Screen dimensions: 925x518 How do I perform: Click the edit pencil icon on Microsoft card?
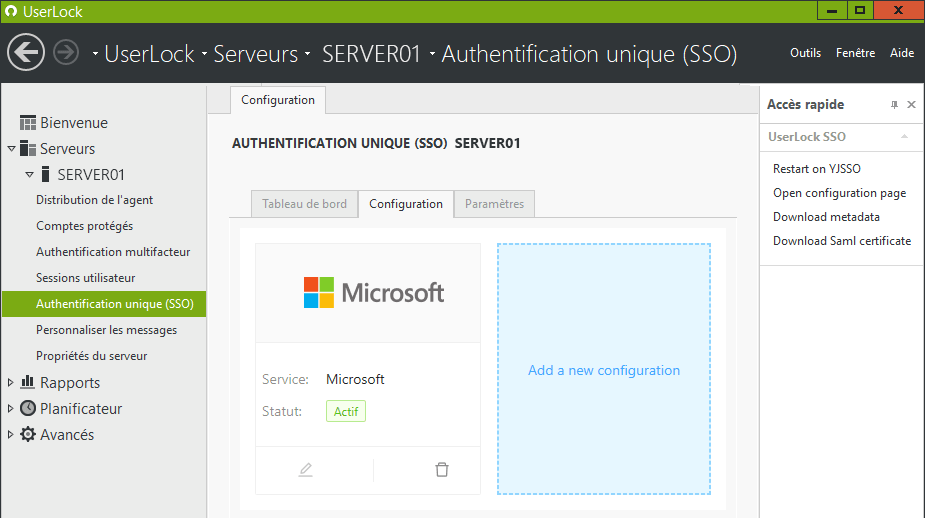click(x=306, y=470)
